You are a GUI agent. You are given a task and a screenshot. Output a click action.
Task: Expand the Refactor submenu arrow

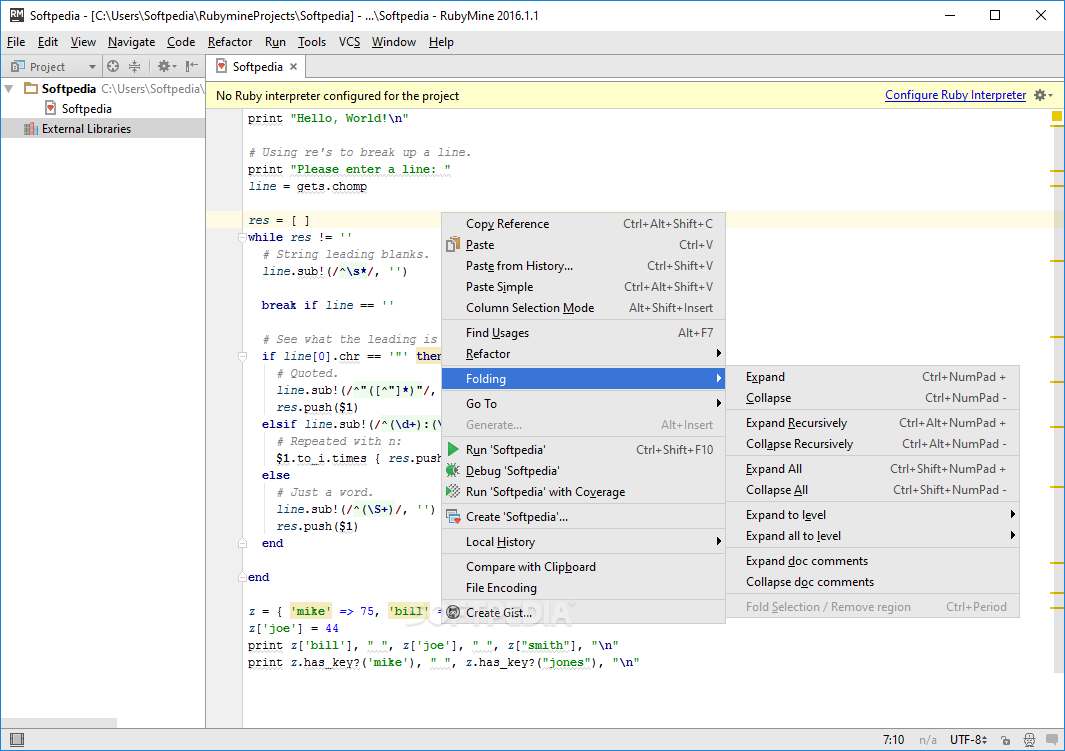tap(719, 353)
